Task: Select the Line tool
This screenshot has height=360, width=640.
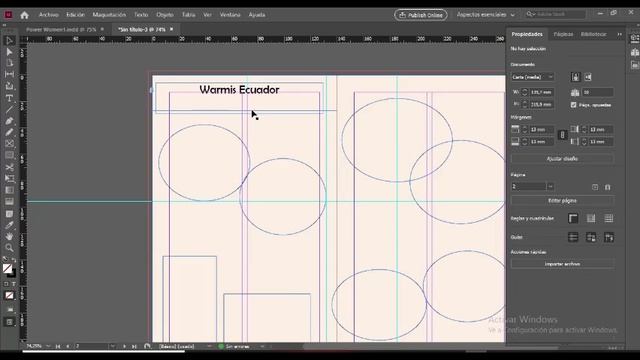Action: [9, 109]
